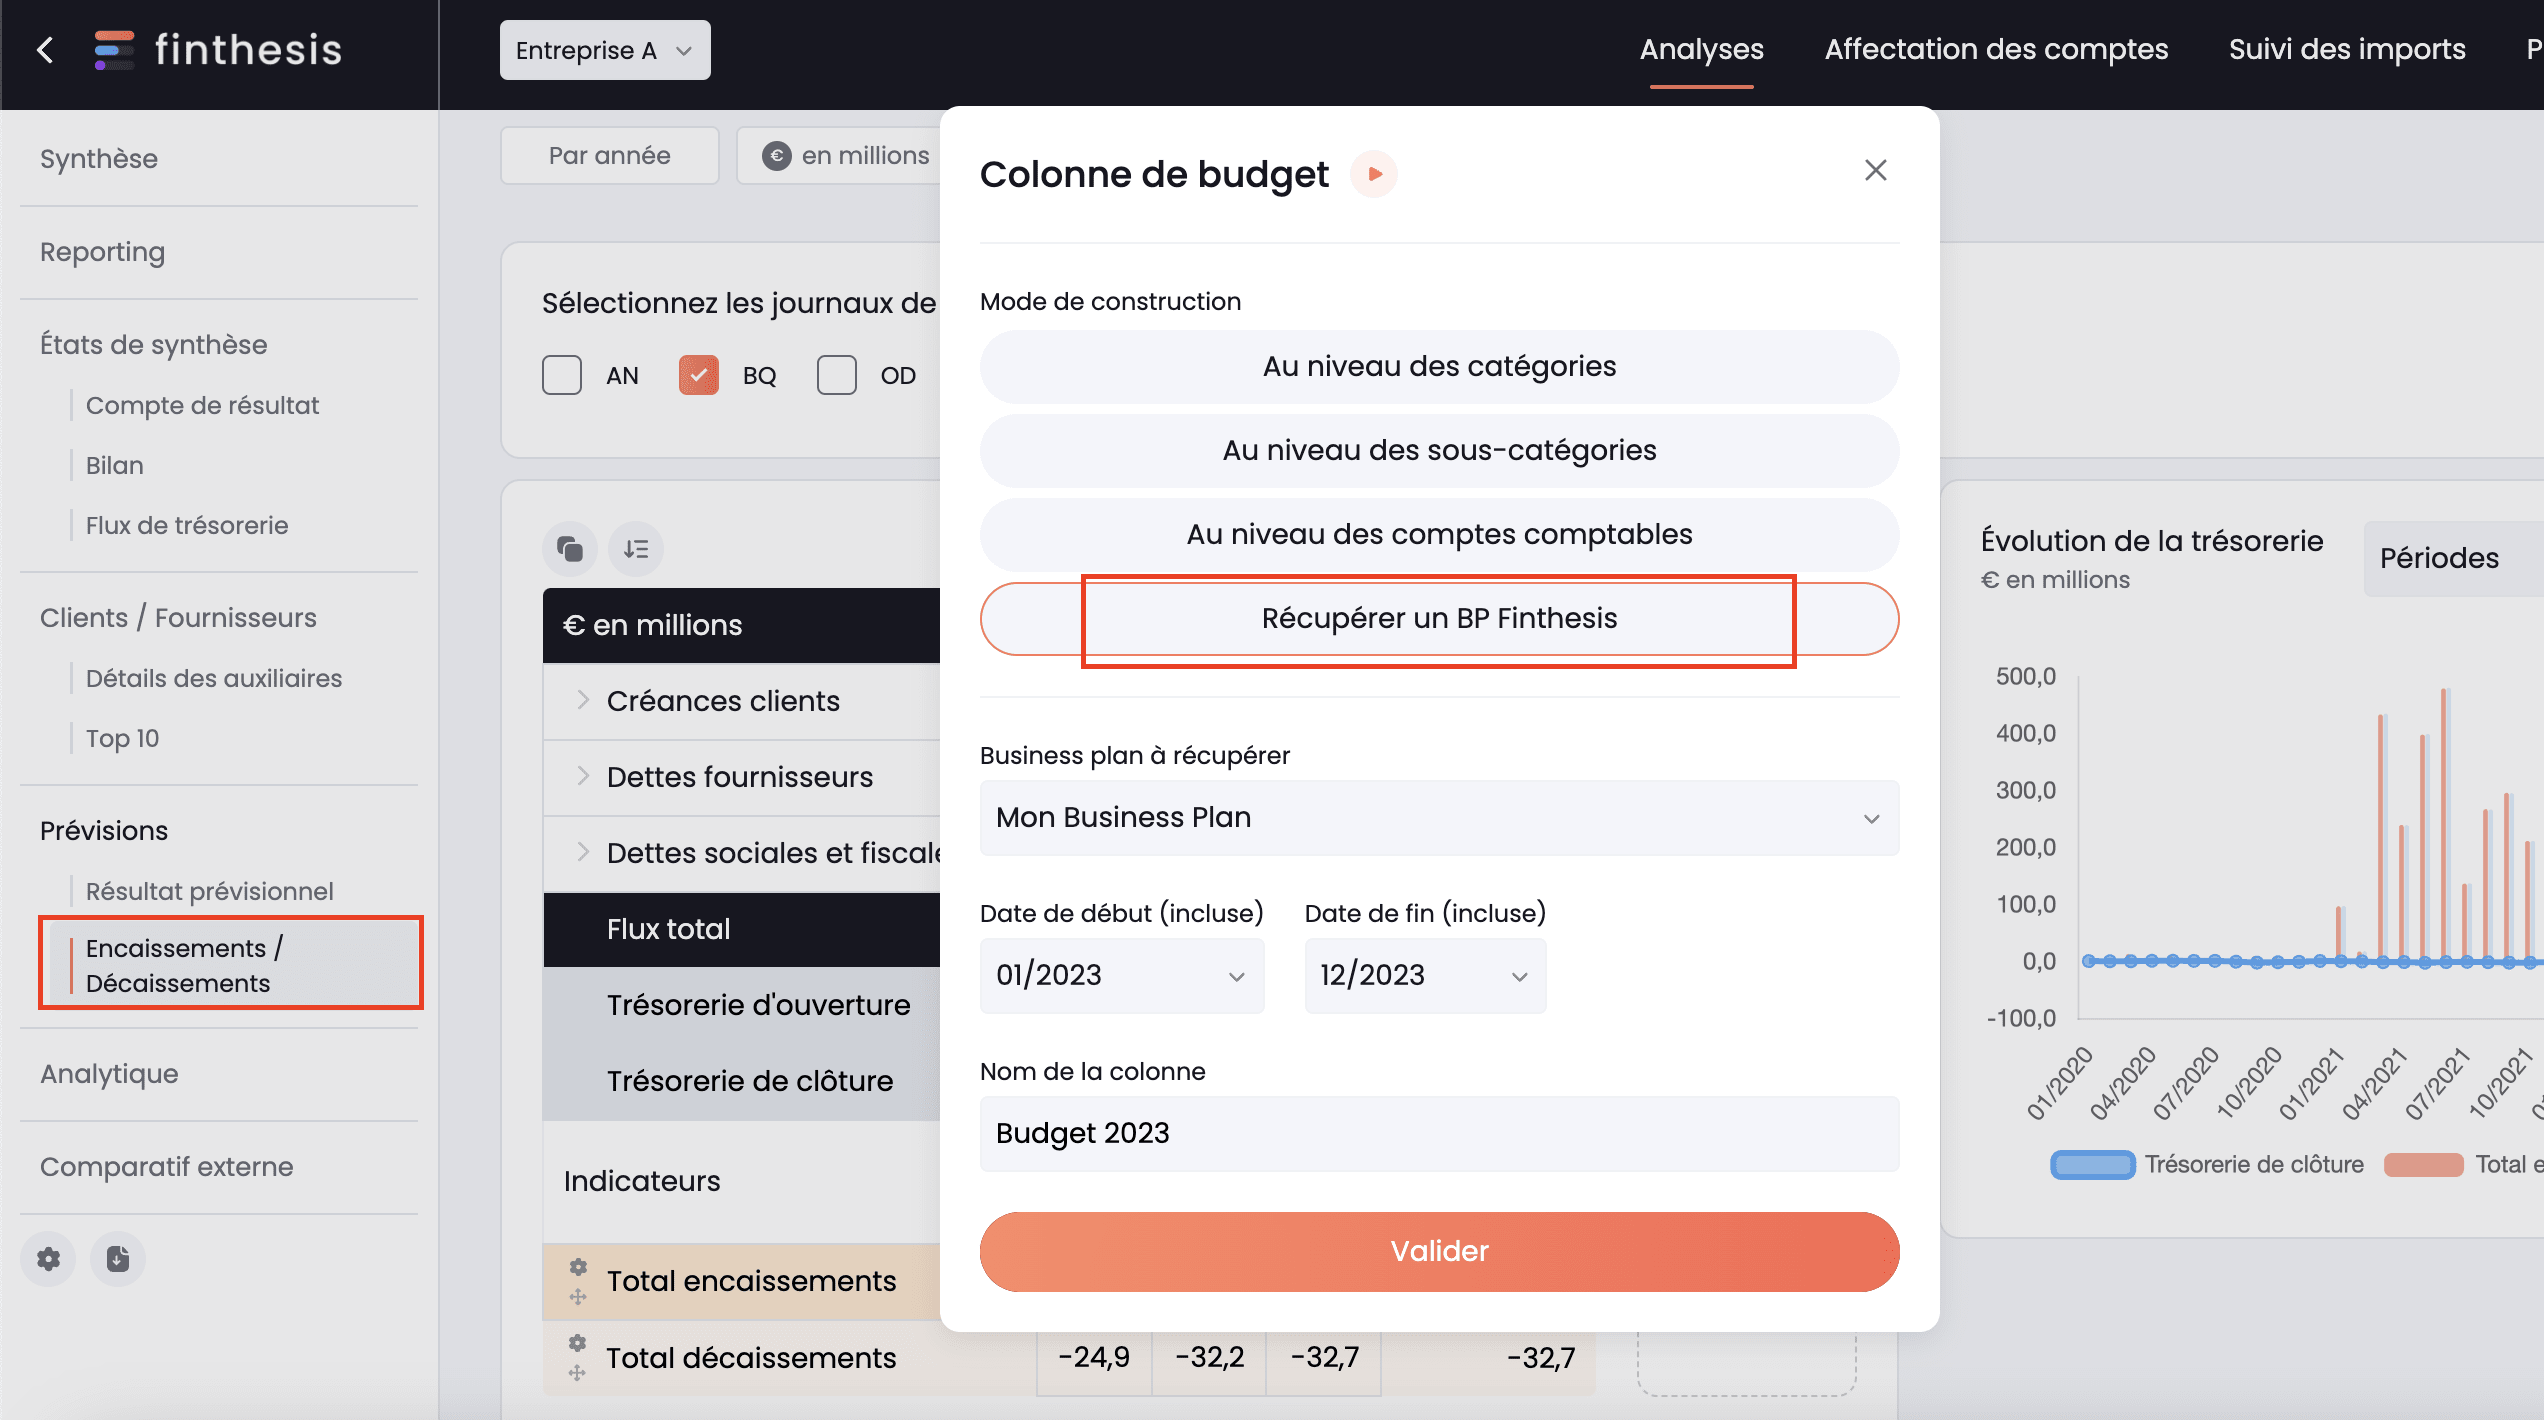The height and width of the screenshot is (1420, 2544).
Task: Open the 'Analyses' tab
Action: [1704, 49]
